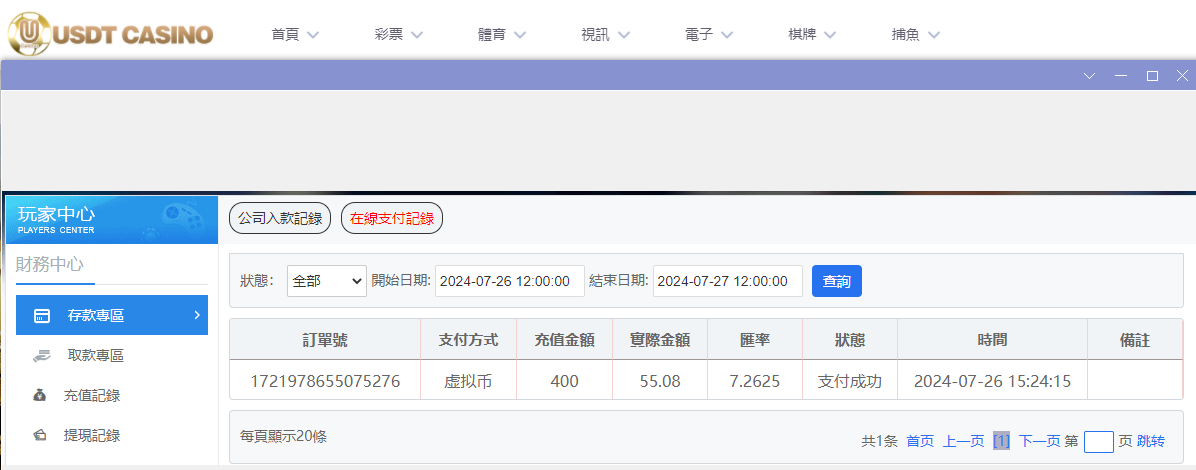This screenshot has height=470, width=1196.
Task: Switch to 在線支付記錄 tab
Action: click(x=392, y=218)
